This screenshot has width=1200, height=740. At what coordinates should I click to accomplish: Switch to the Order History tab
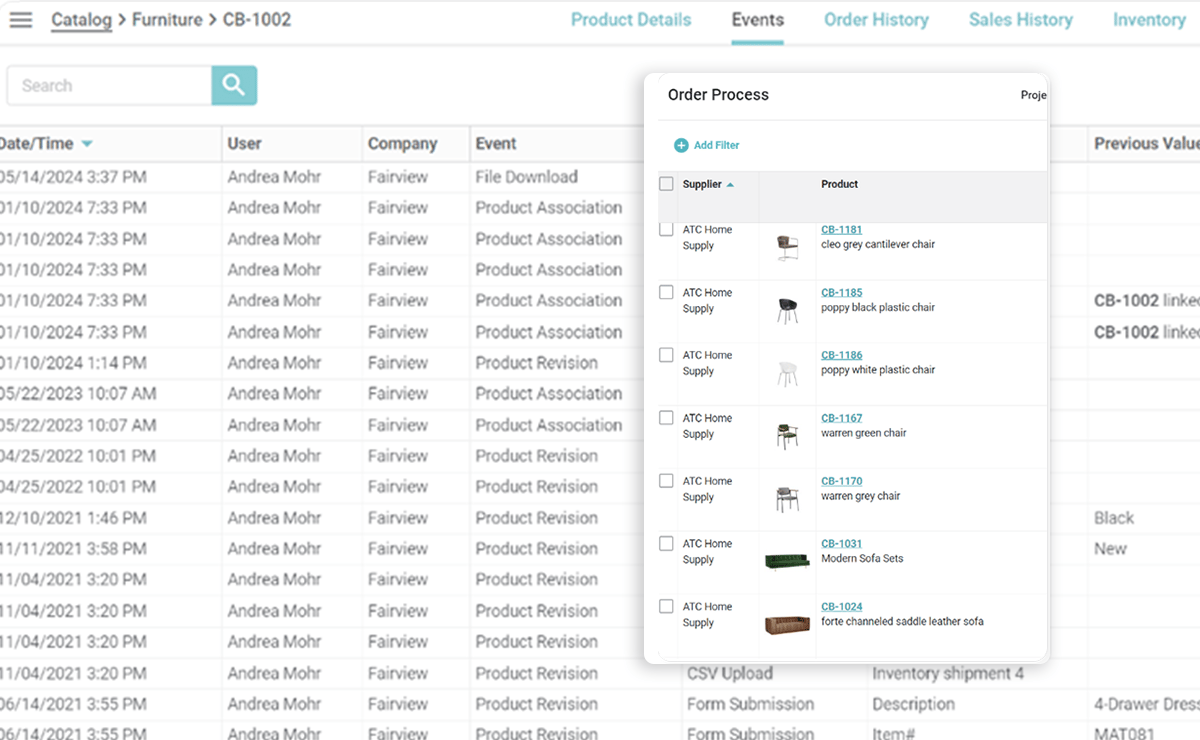[876, 20]
